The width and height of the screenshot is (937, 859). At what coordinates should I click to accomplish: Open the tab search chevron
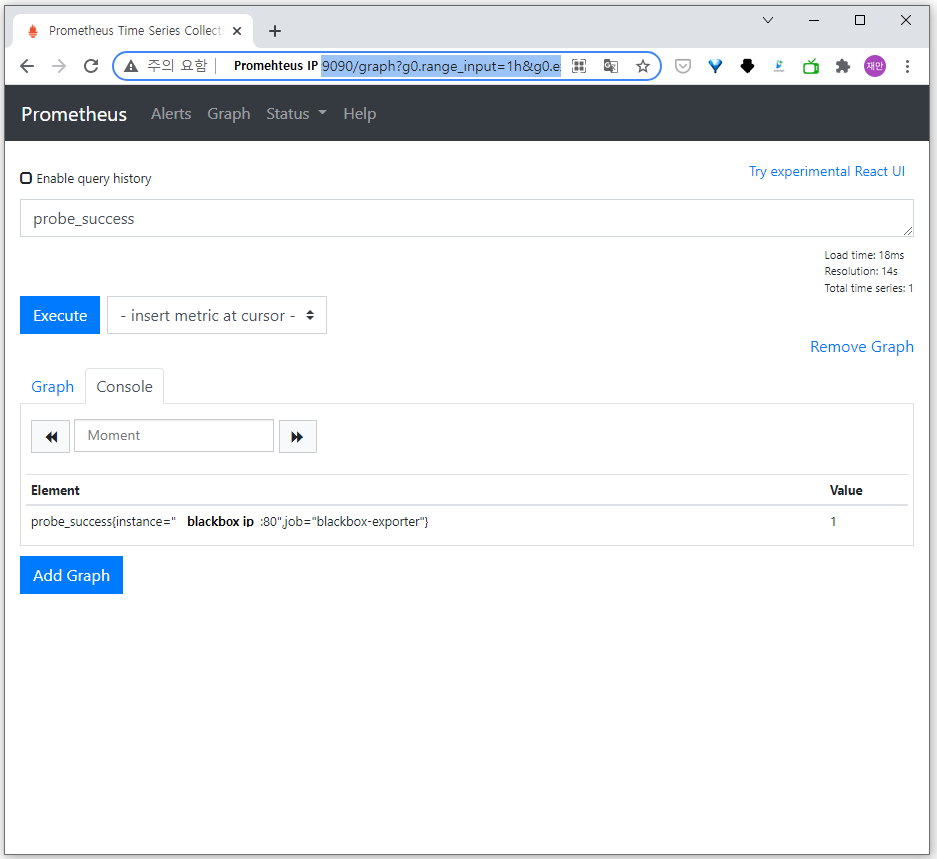[x=768, y=20]
